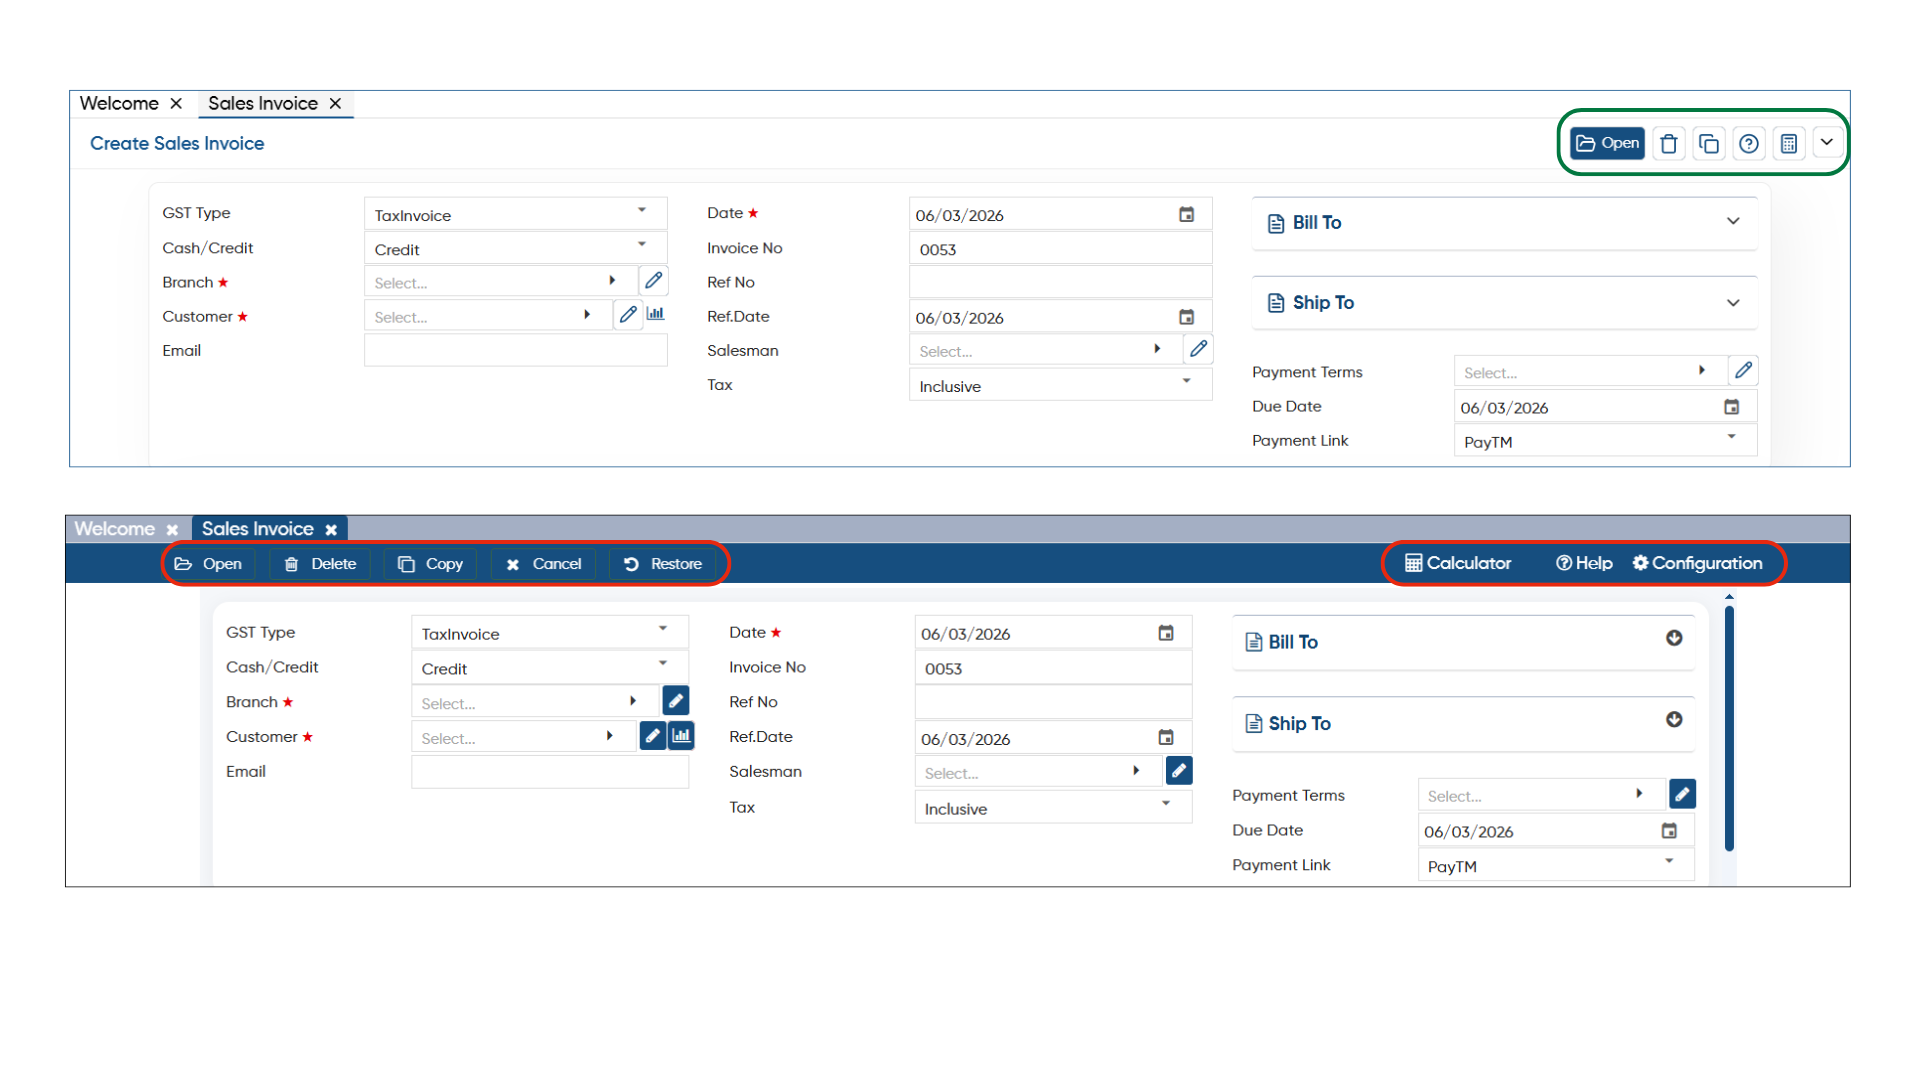Viewport: 1920px width, 1080px height.
Task: Click blue Salesman edit icon in lower form
Action: tap(1179, 770)
